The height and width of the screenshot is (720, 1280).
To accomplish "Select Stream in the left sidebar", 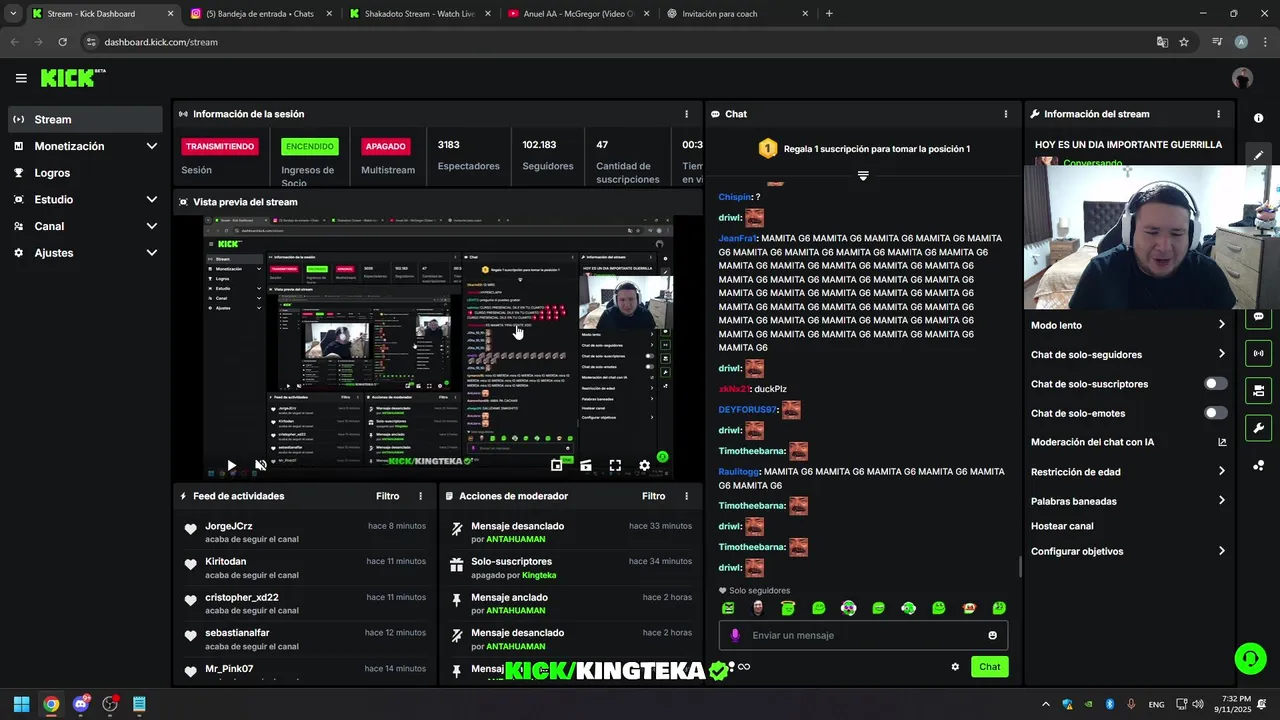I will click(85, 119).
